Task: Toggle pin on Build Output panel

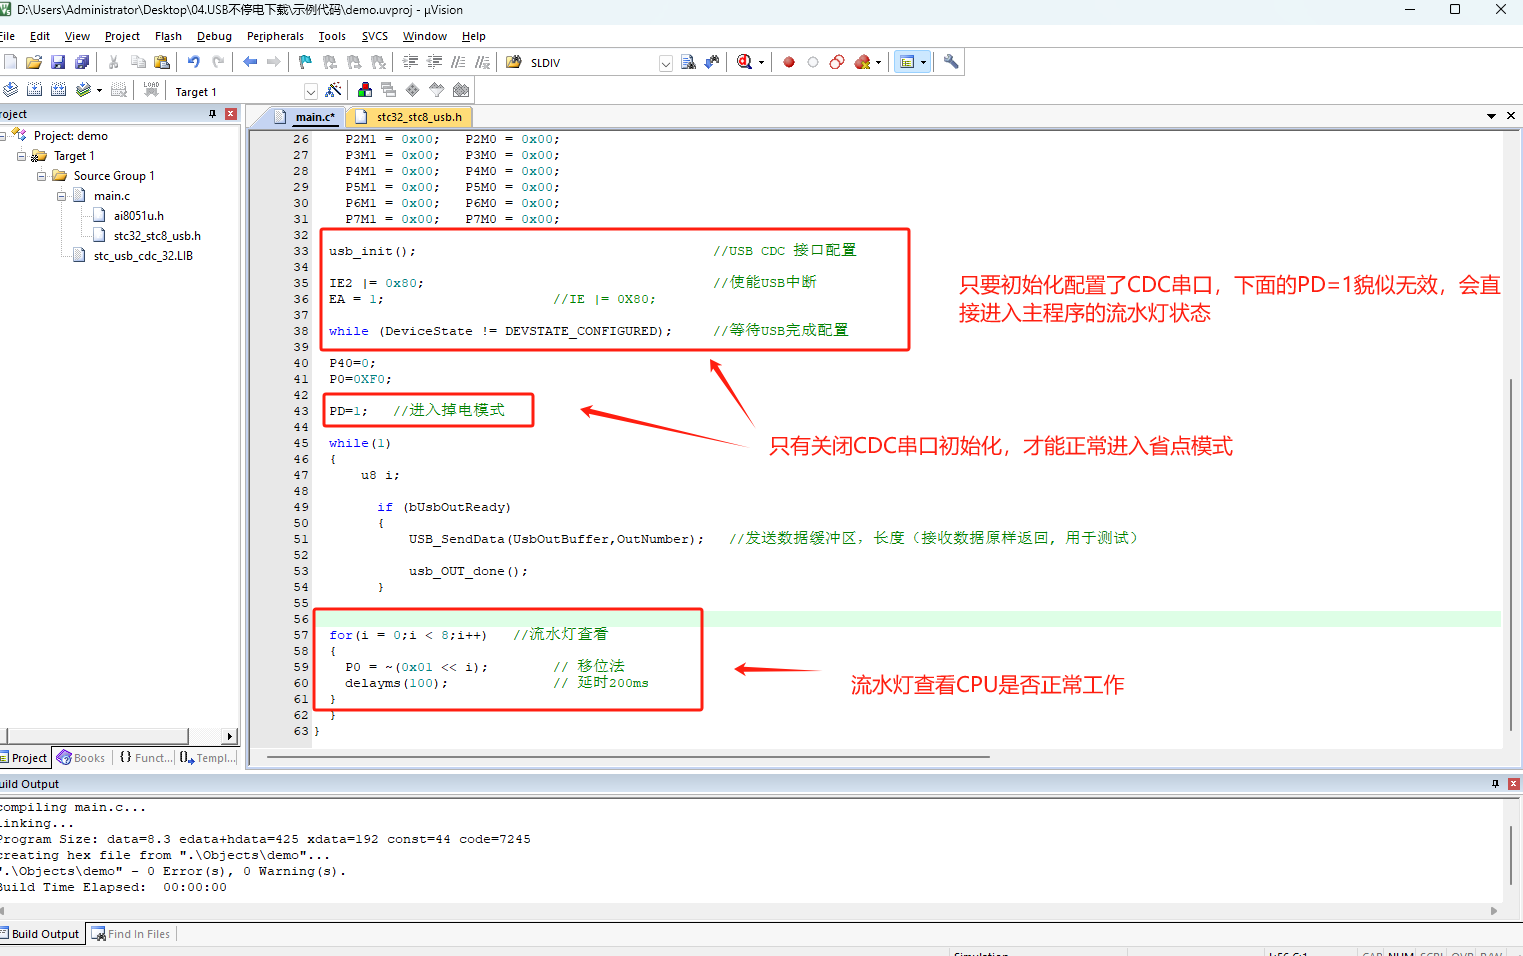Action: click(1495, 784)
